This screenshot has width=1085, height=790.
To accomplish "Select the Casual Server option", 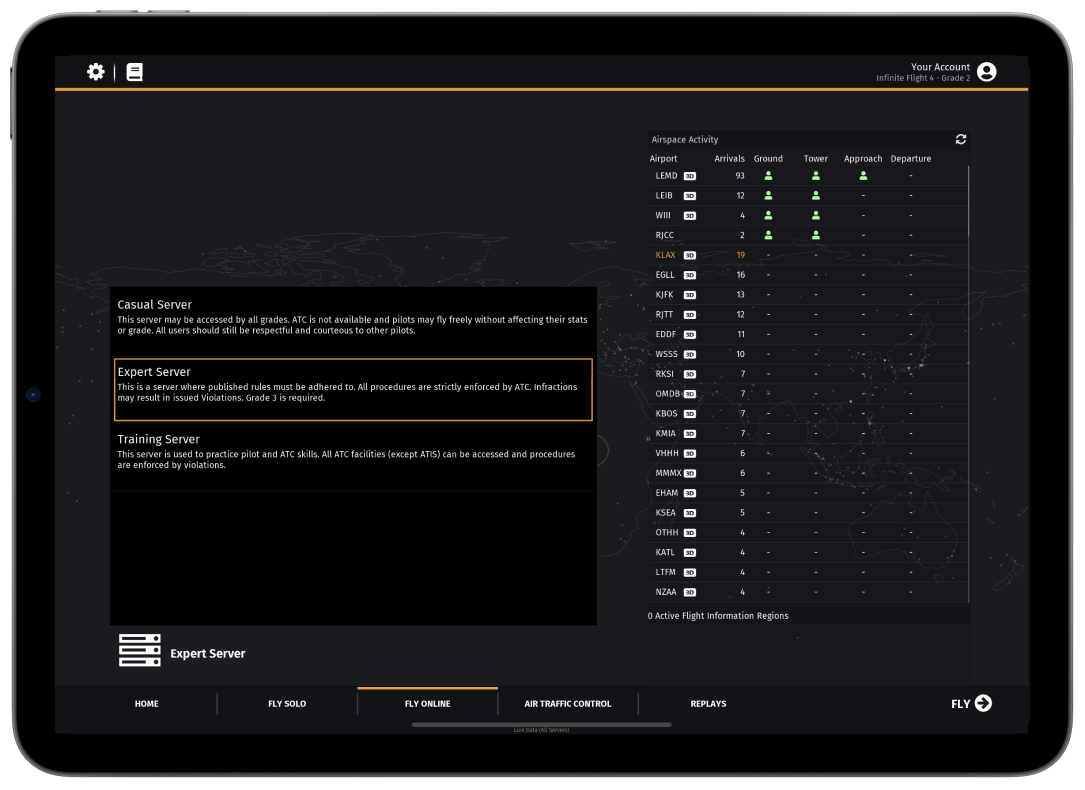I will (352, 317).
